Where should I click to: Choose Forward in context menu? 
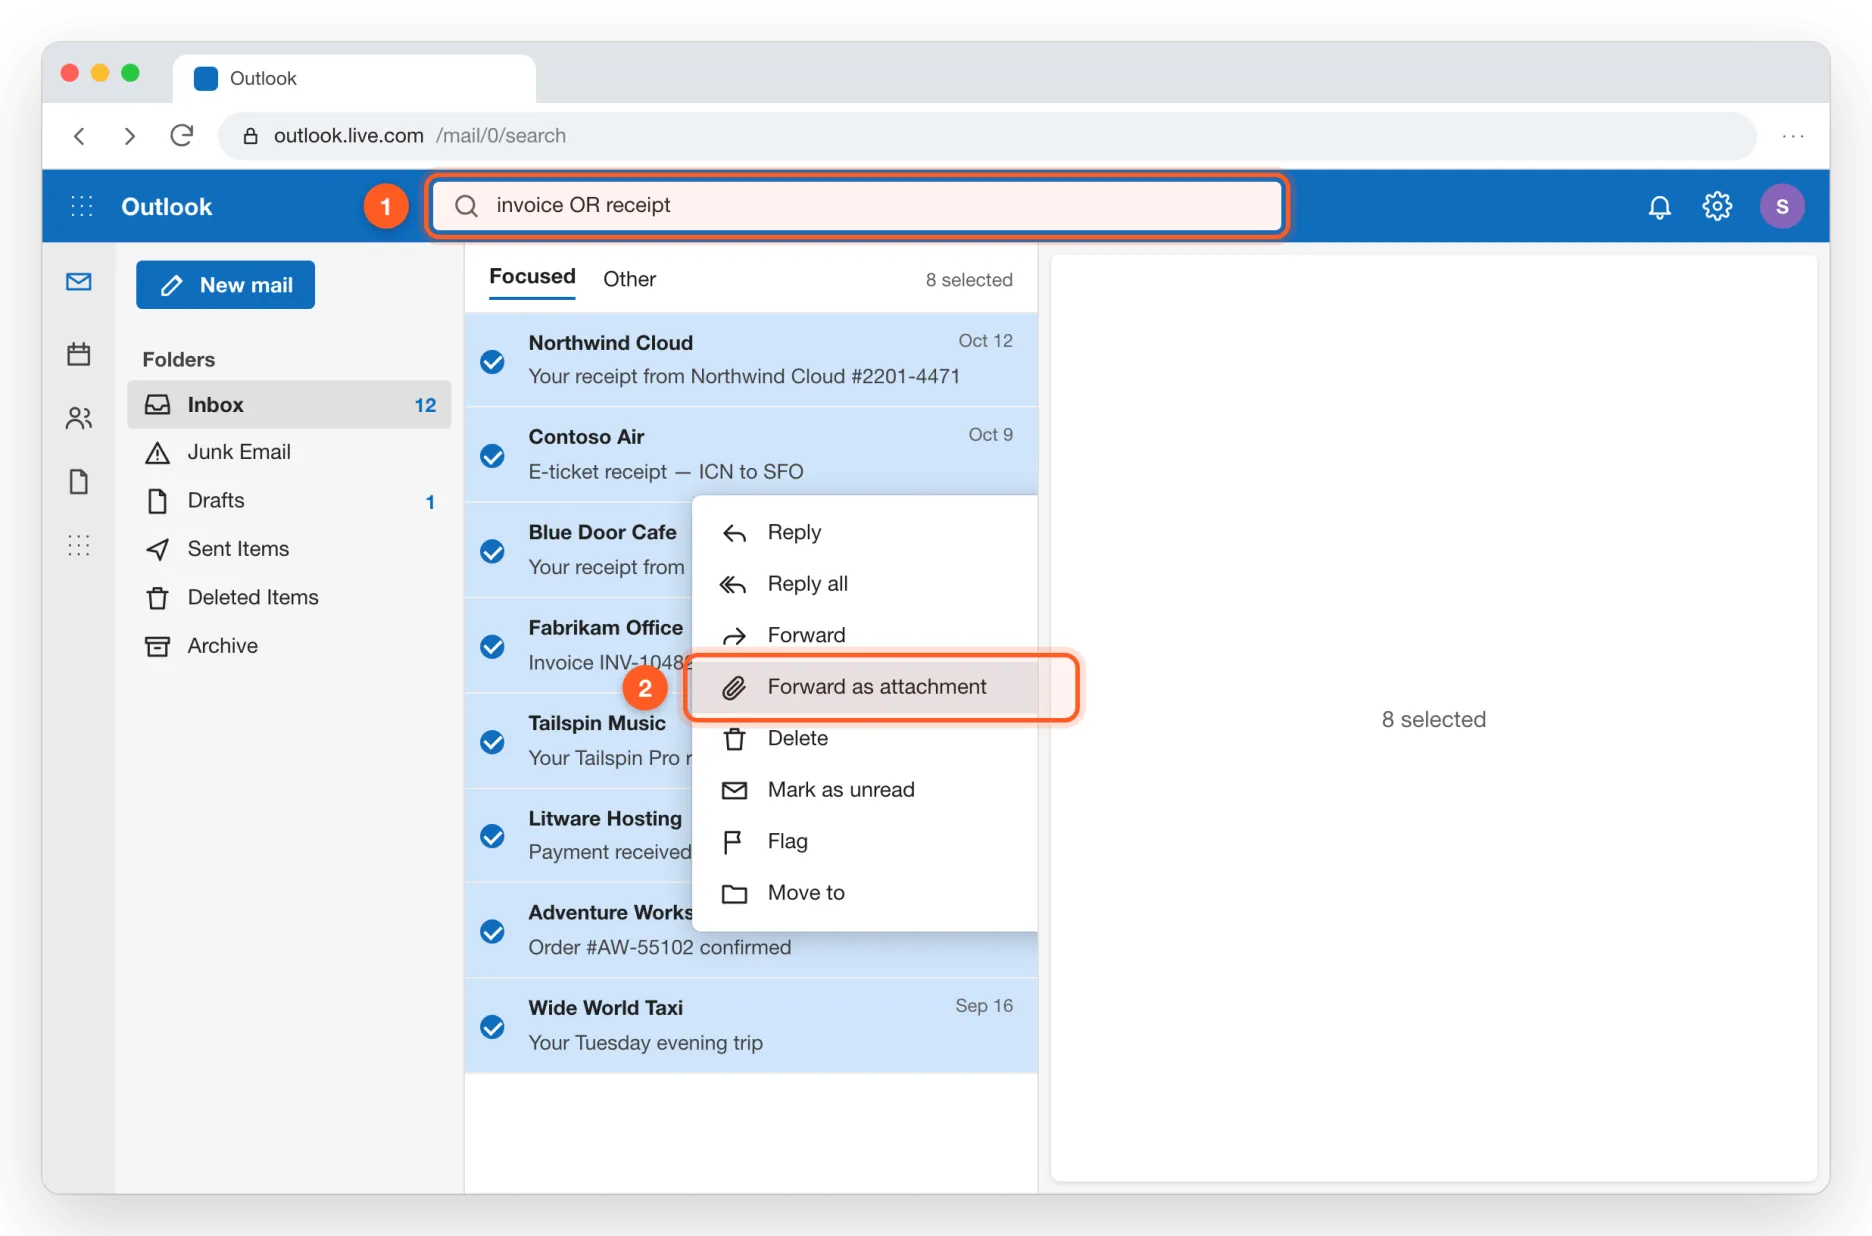865,635
